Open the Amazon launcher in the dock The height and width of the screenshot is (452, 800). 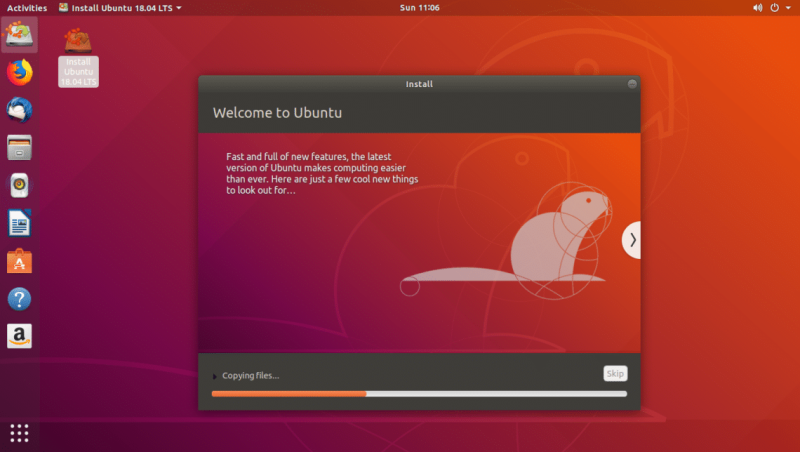coord(19,336)
